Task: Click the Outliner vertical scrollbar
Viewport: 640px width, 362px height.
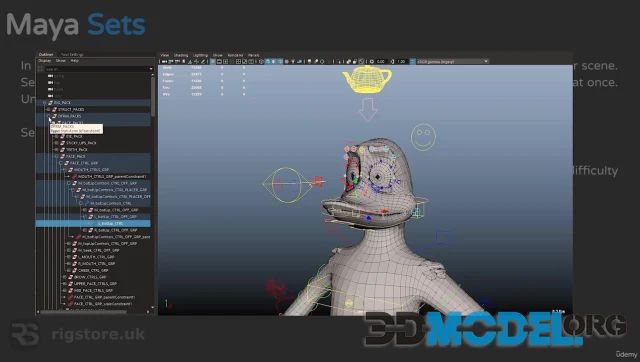Action: tap(153, 96)
